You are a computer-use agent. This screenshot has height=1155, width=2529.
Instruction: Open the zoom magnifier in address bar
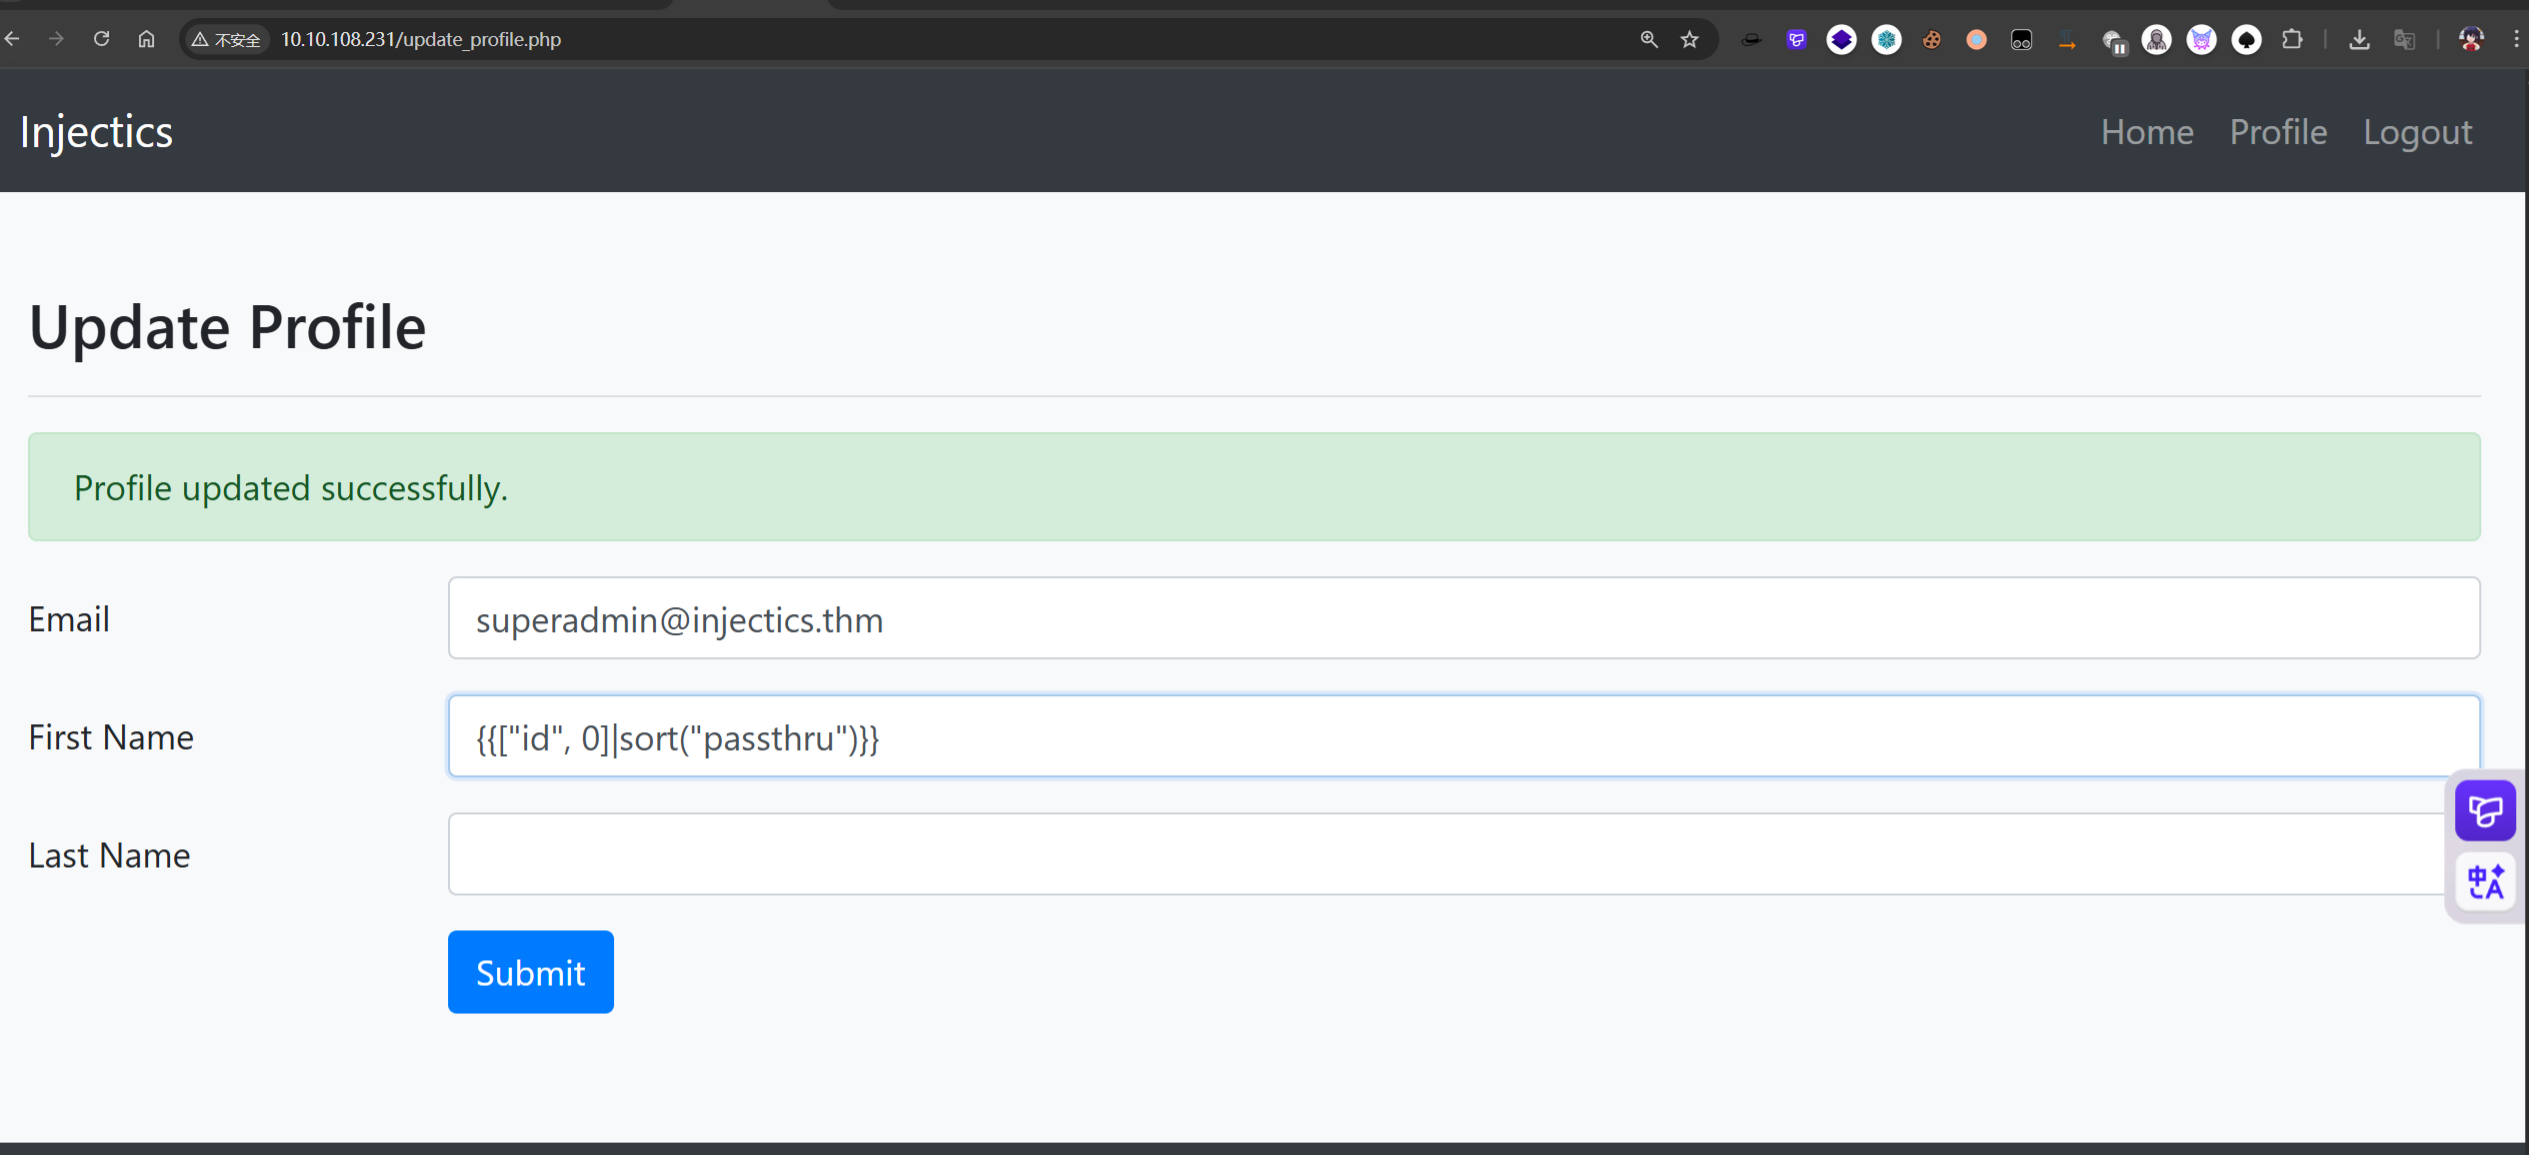(1649, 40)
